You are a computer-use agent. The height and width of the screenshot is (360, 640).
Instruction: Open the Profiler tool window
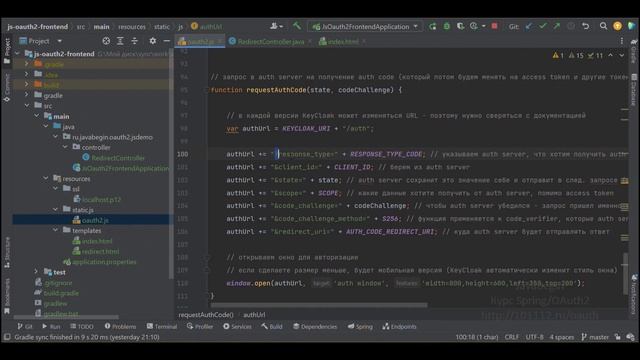tap(200, 327)
